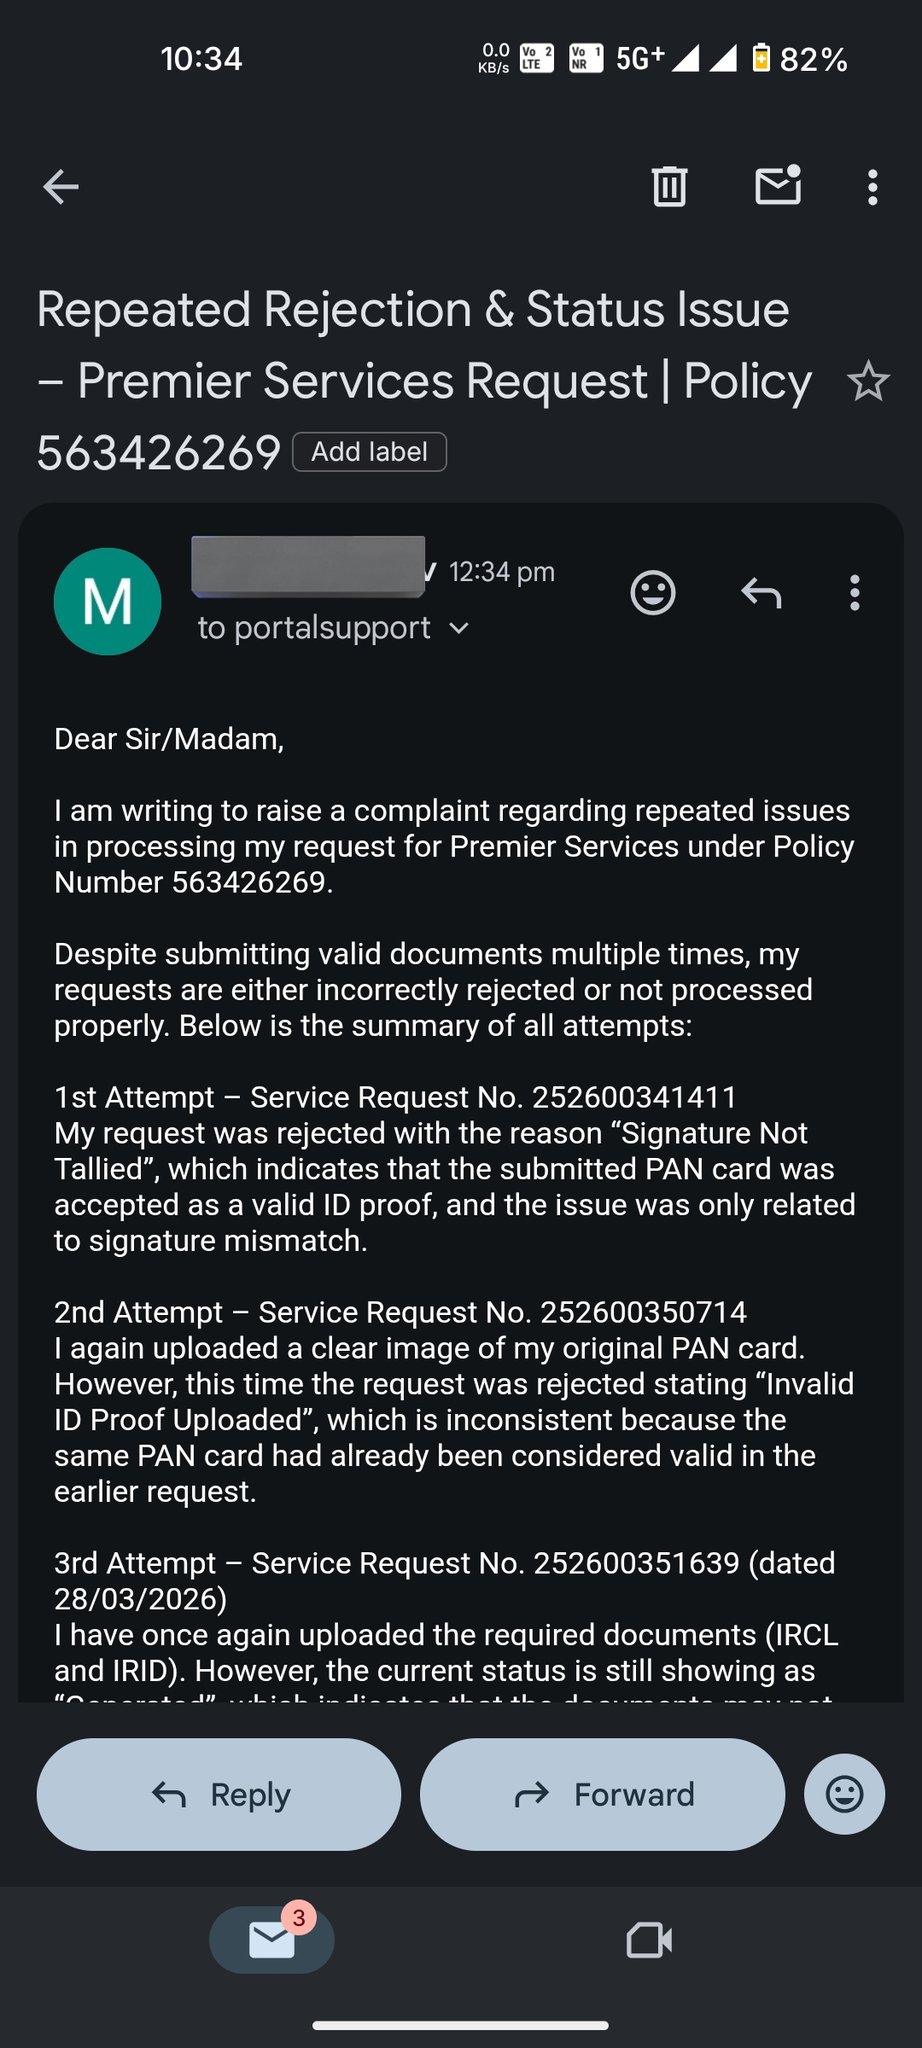Open sender avatar with letter M

click(x=107, y=602)
